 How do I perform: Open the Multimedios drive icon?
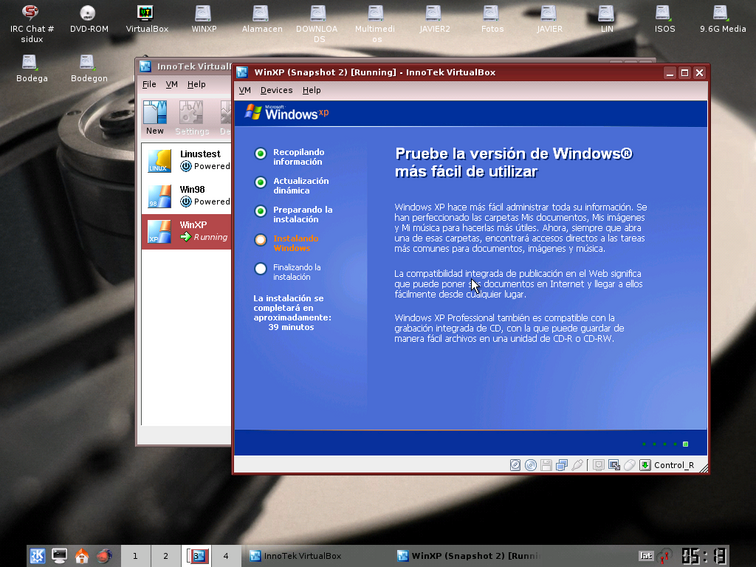[375, 23]
